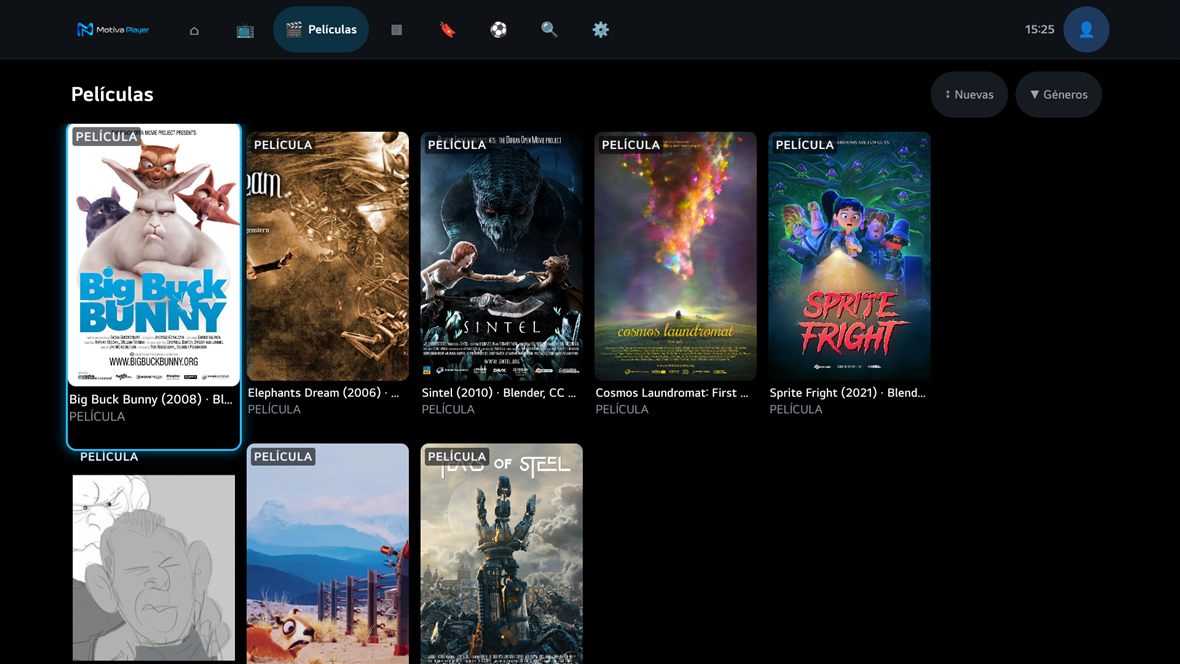This screenshot has width=1180, height=664.
Task: Click the Motiva Player logo
Action: (x=113, y=29)
